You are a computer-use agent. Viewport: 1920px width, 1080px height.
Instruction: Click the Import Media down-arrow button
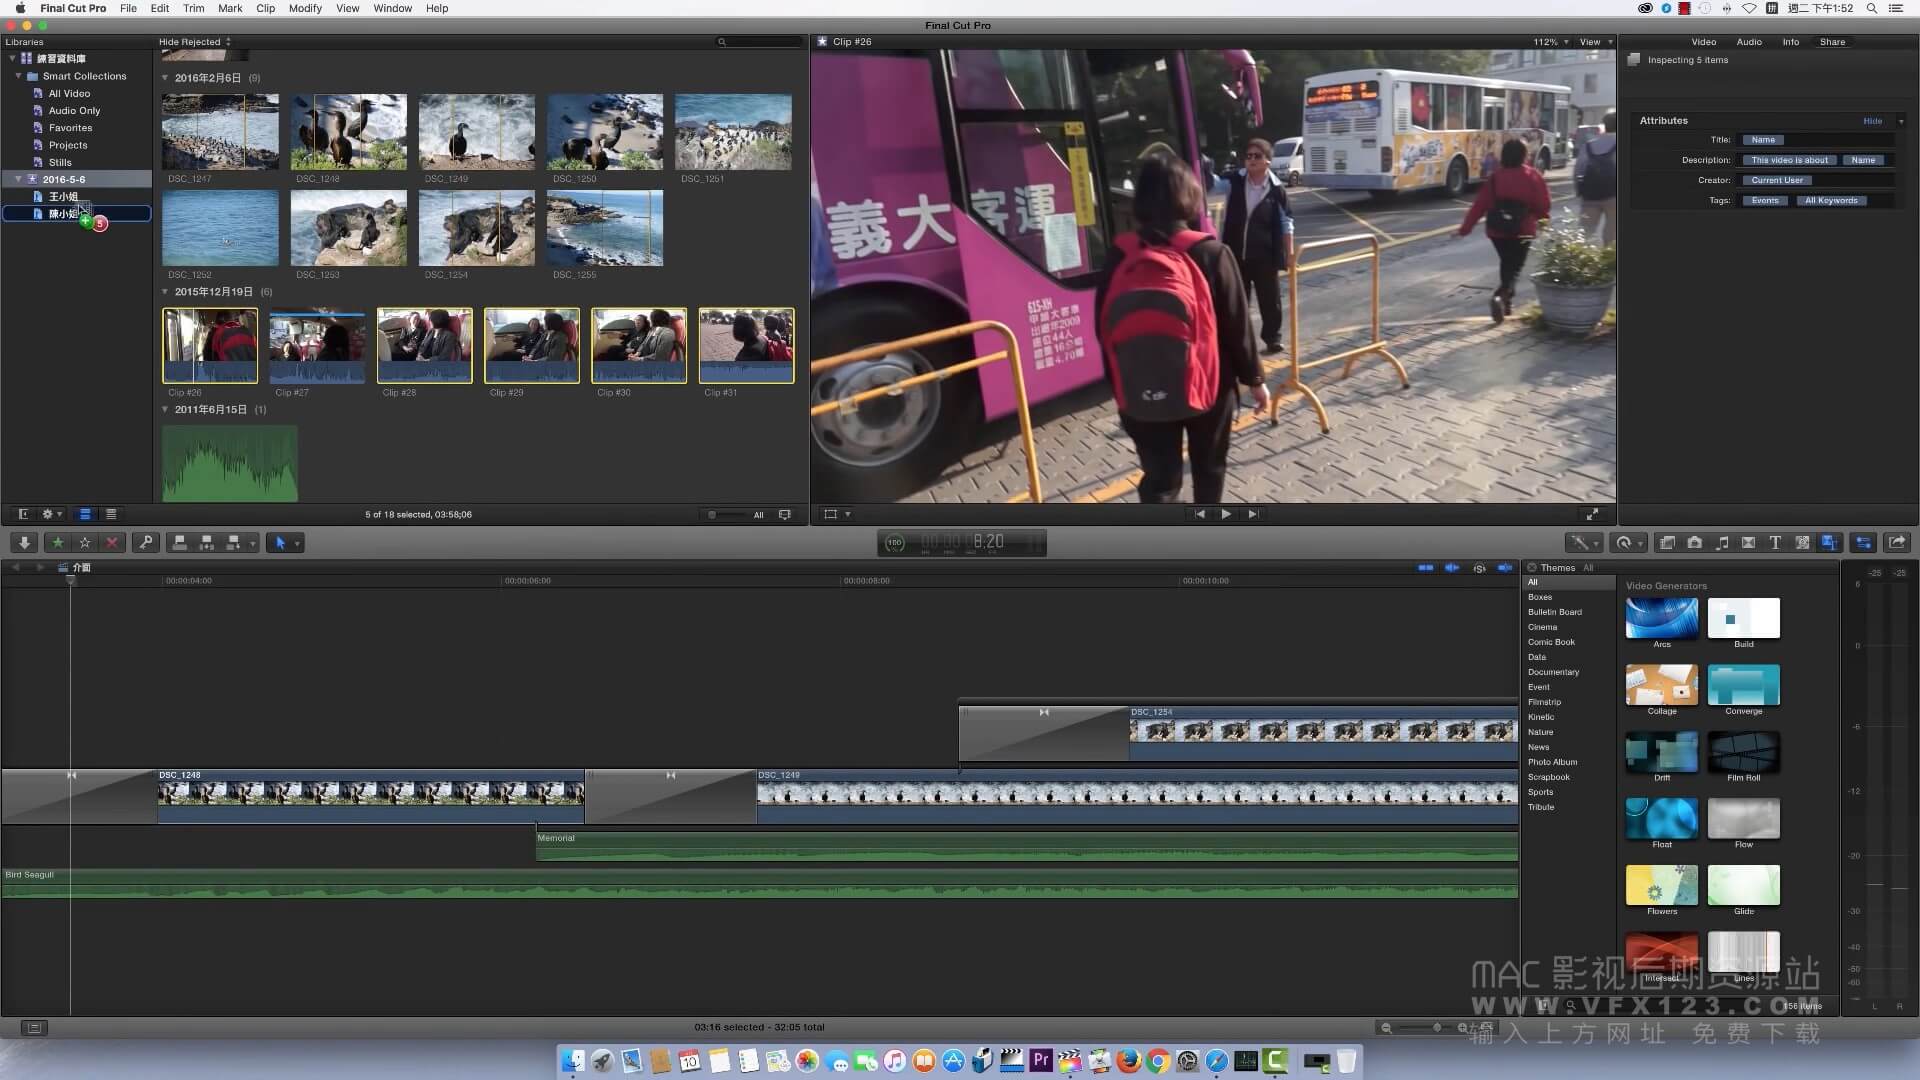24,543
